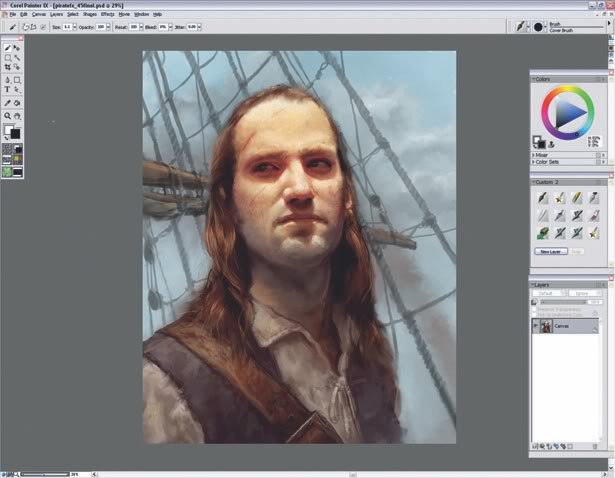The width and height of the screenshot is (615, 478).
Task: Open the Size slider dropdown arrow
Action: [x=75, y=27]
